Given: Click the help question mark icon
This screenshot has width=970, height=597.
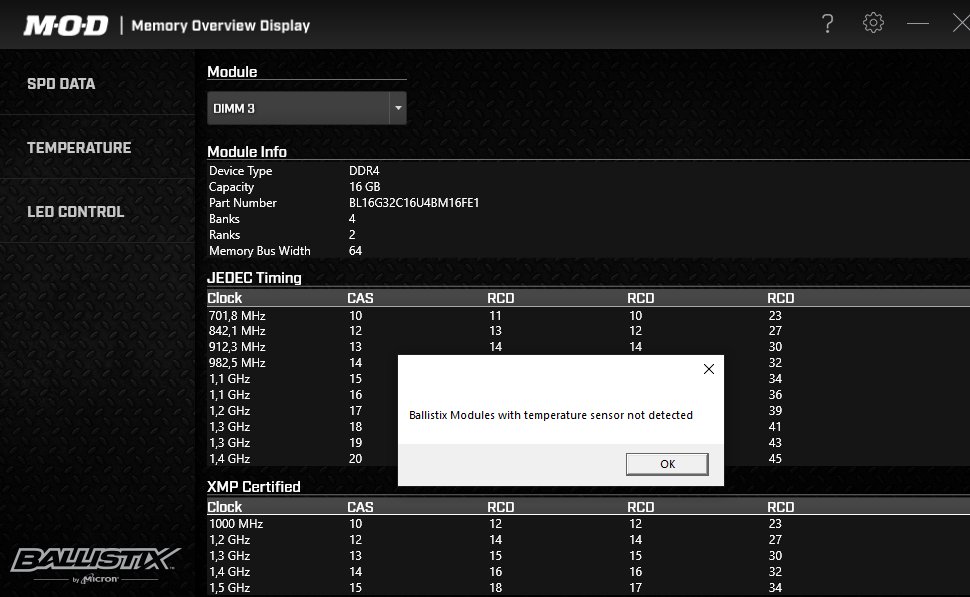Looking at the screenshot, I should coord(827,24).
